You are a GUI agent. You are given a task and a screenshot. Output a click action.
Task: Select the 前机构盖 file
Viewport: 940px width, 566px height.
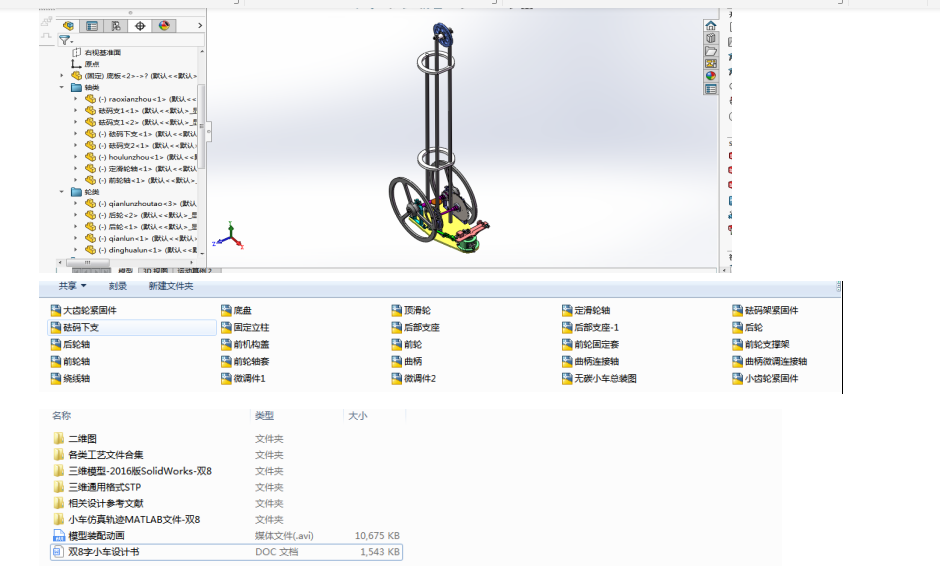(245, 344)
